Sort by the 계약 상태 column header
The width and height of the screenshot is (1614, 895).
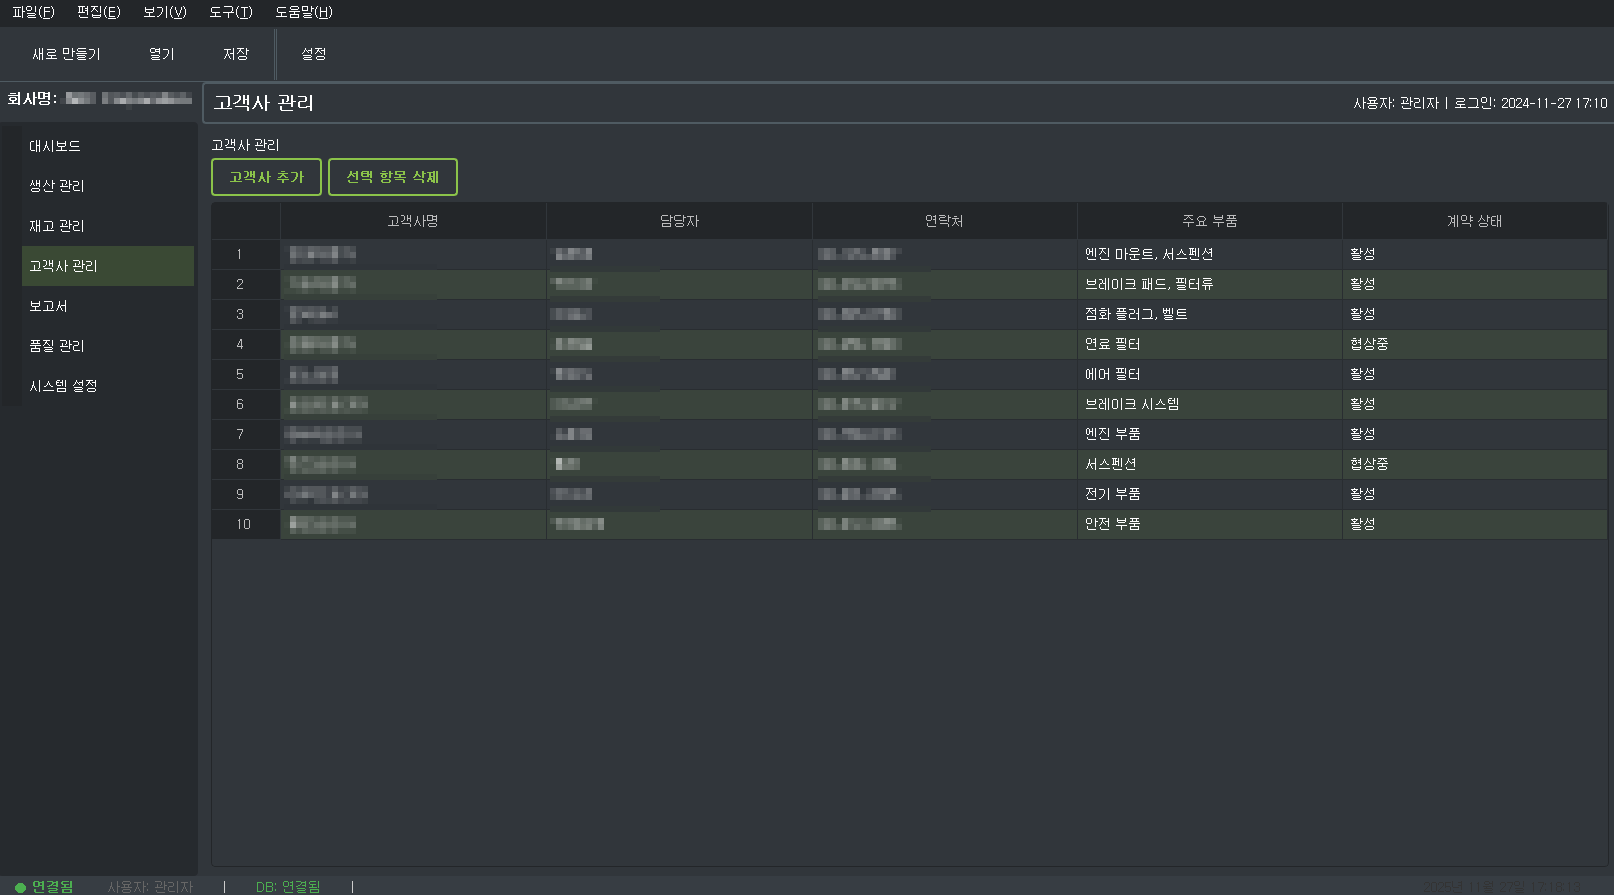pyautogui.click(x=1474, y=221)
